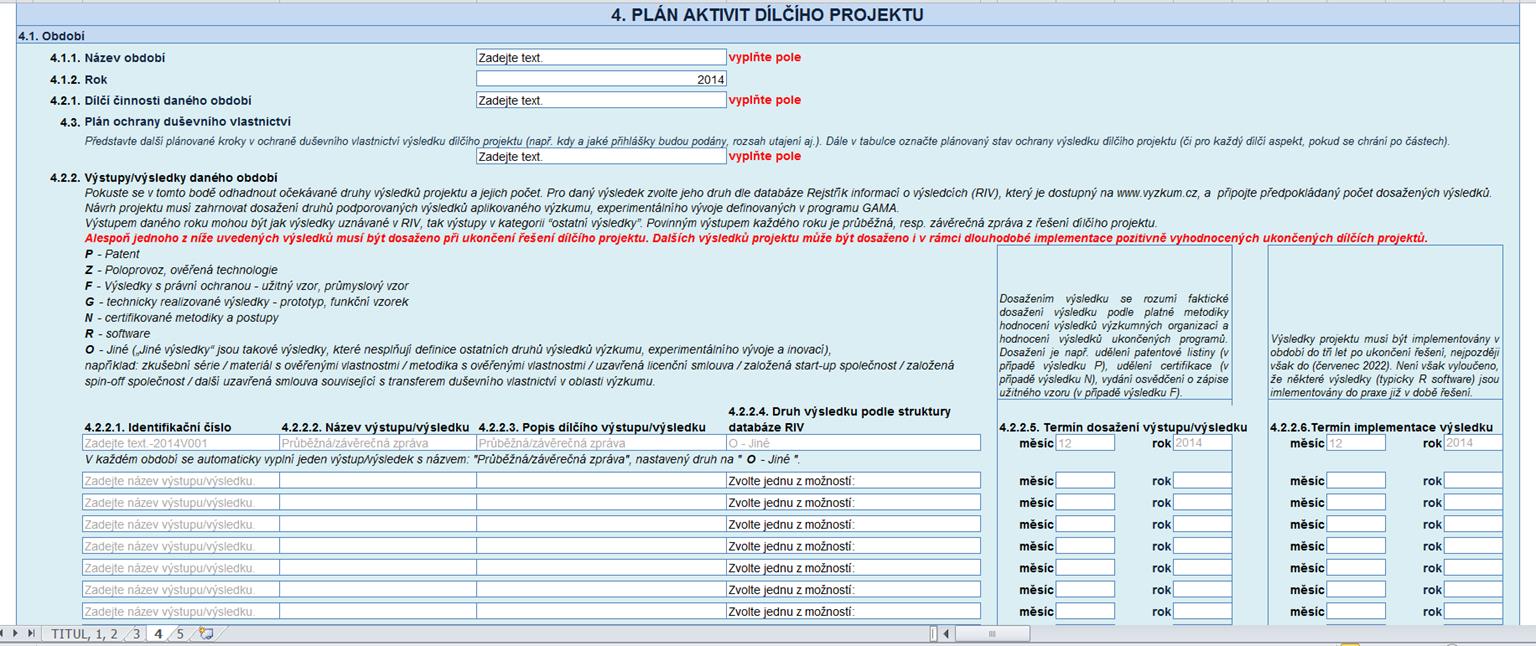Click the column header '4.2.2.3. Popis dílčího výstupu/výsledku'
The image size is (1536, 646).
pyautogui.click(x=592, y=427)
